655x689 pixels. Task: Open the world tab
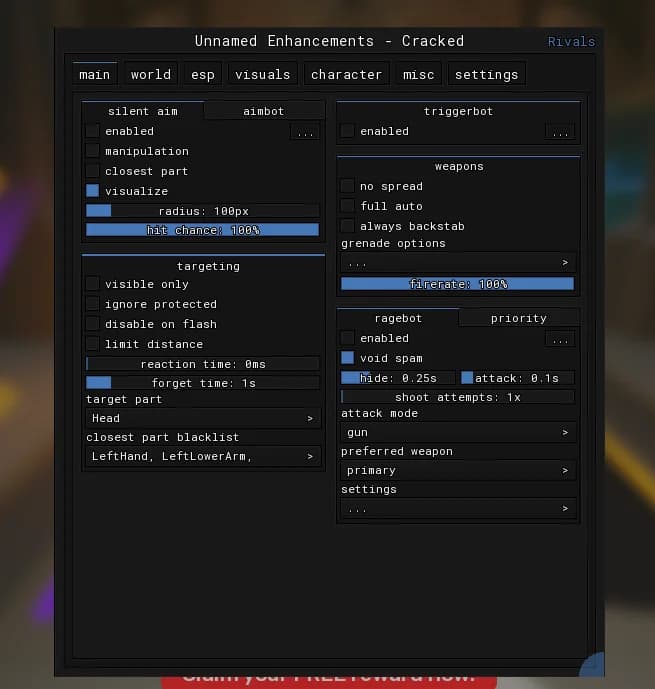(x=151, y=74)
